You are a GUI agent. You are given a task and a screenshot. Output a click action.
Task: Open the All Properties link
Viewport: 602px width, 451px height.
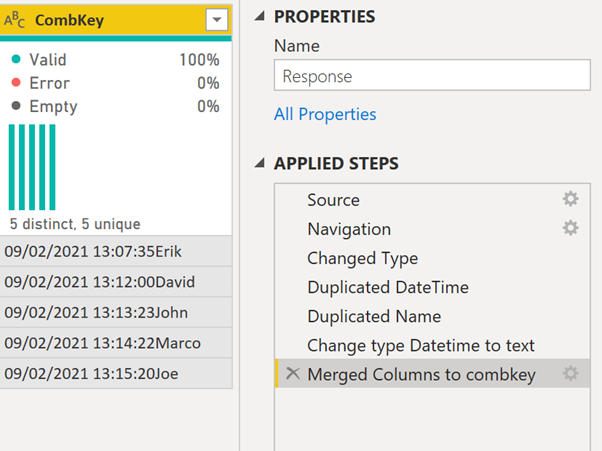tap(325, 114)
